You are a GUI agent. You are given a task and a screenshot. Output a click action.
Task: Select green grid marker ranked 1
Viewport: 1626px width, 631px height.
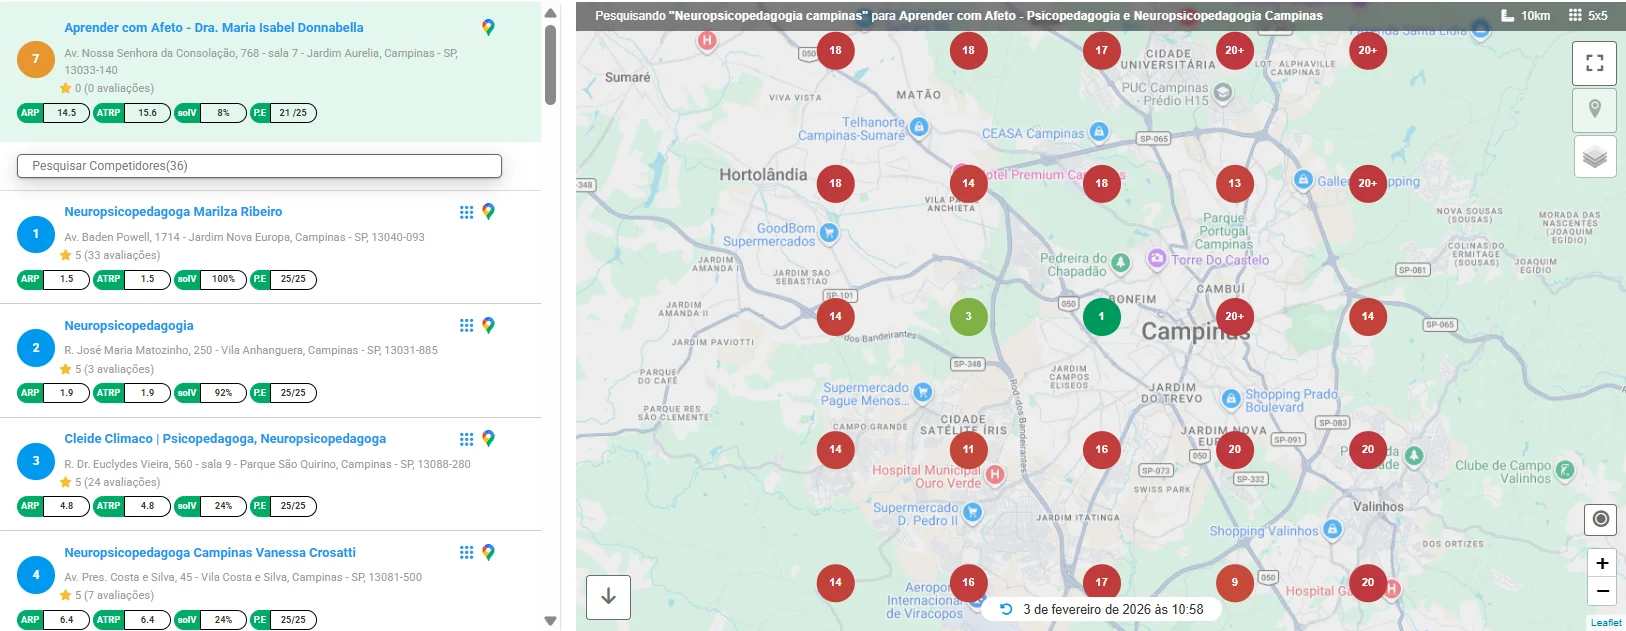[1101, 316]
